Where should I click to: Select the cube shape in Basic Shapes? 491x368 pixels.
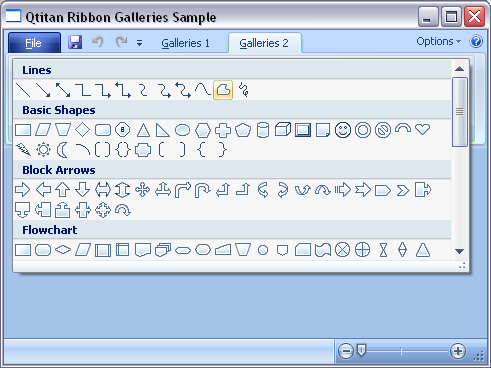point(283,129)
